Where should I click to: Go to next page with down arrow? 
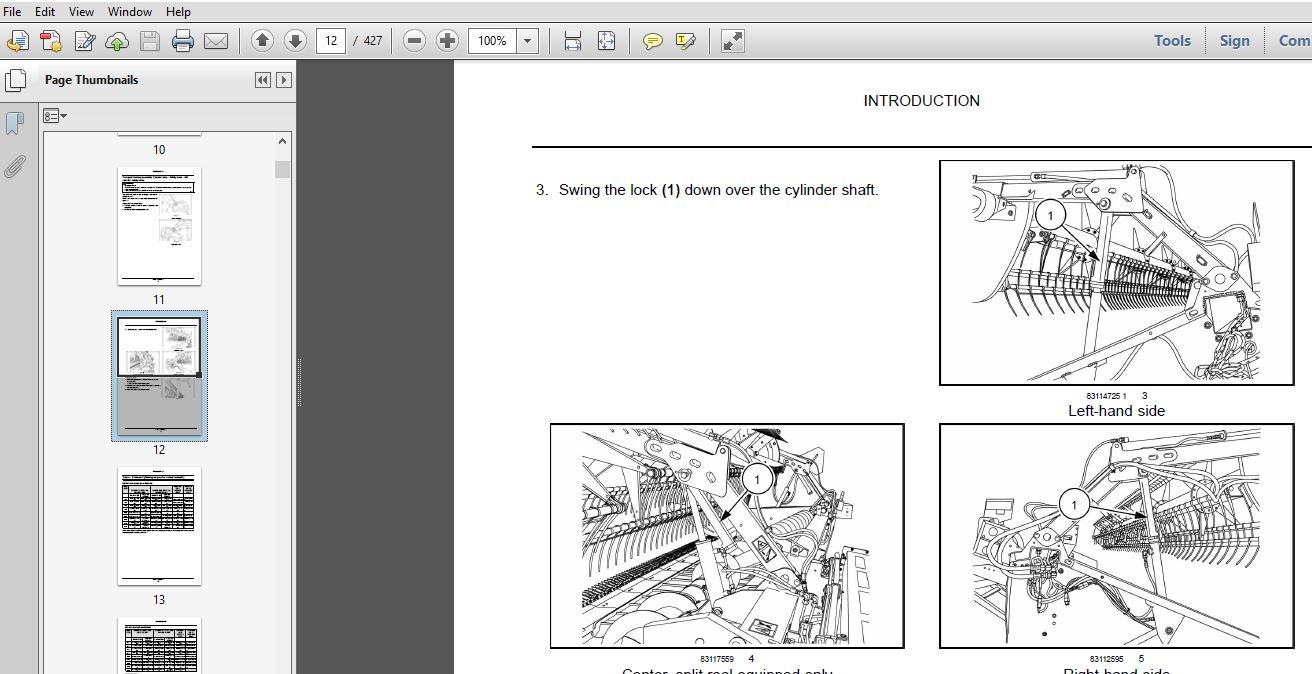click(295, 41)
